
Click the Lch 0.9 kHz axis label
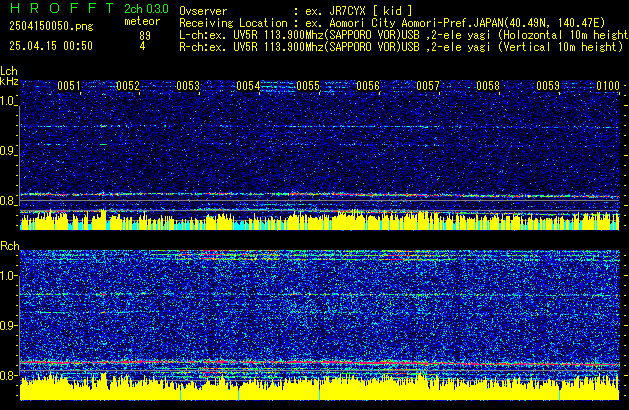(x=8, y=151)
